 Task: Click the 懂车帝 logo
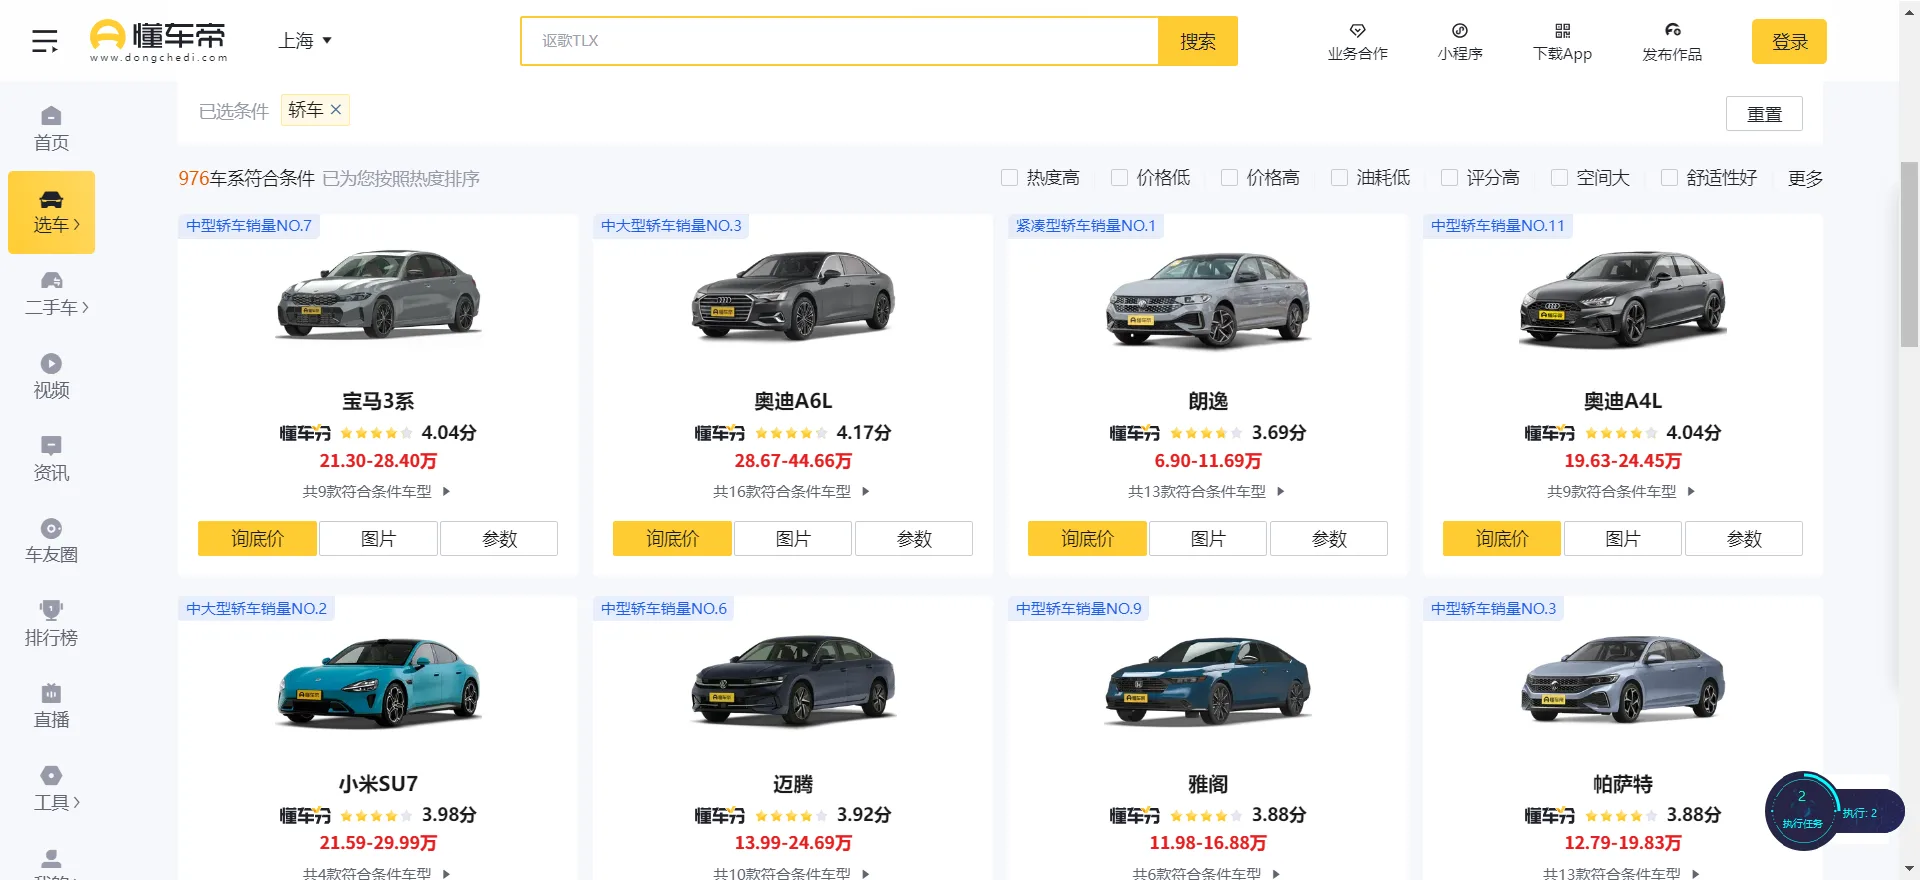158,41
